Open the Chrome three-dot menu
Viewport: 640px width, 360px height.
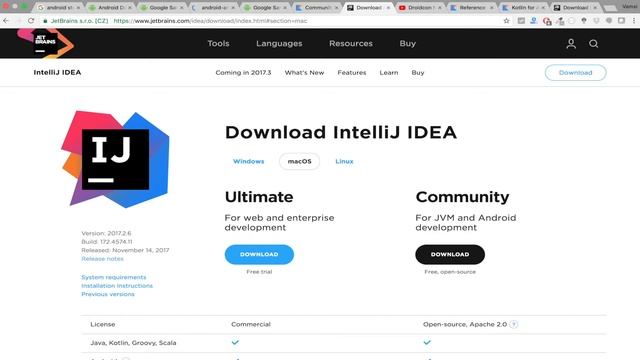tap(634, 20)
